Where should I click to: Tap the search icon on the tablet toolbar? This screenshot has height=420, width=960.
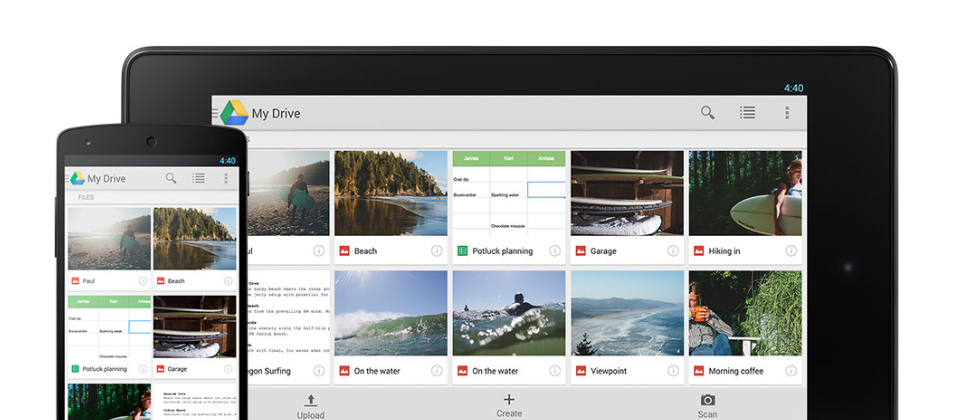[708, 113]
